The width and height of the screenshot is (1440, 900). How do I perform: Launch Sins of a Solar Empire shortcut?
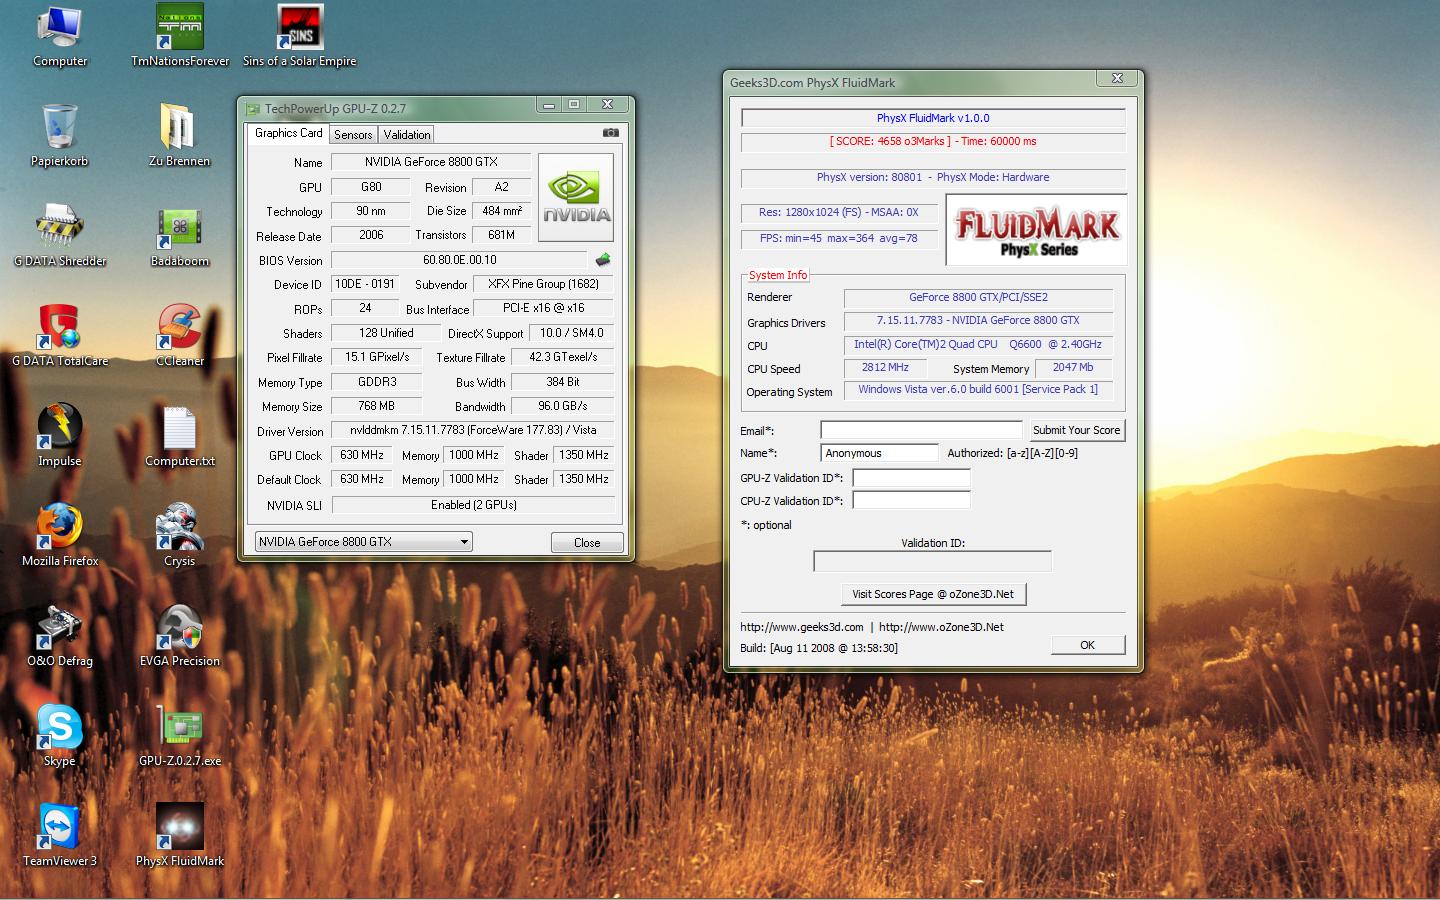[x=300, y=36]
